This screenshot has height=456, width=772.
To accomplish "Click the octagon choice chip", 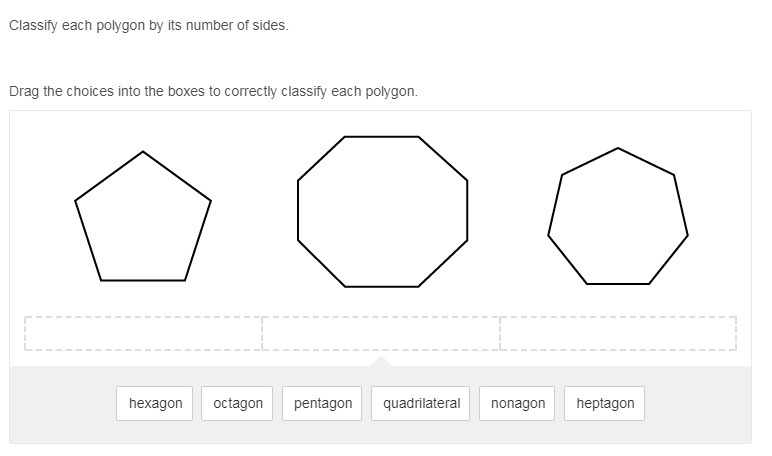I will 238,403.
